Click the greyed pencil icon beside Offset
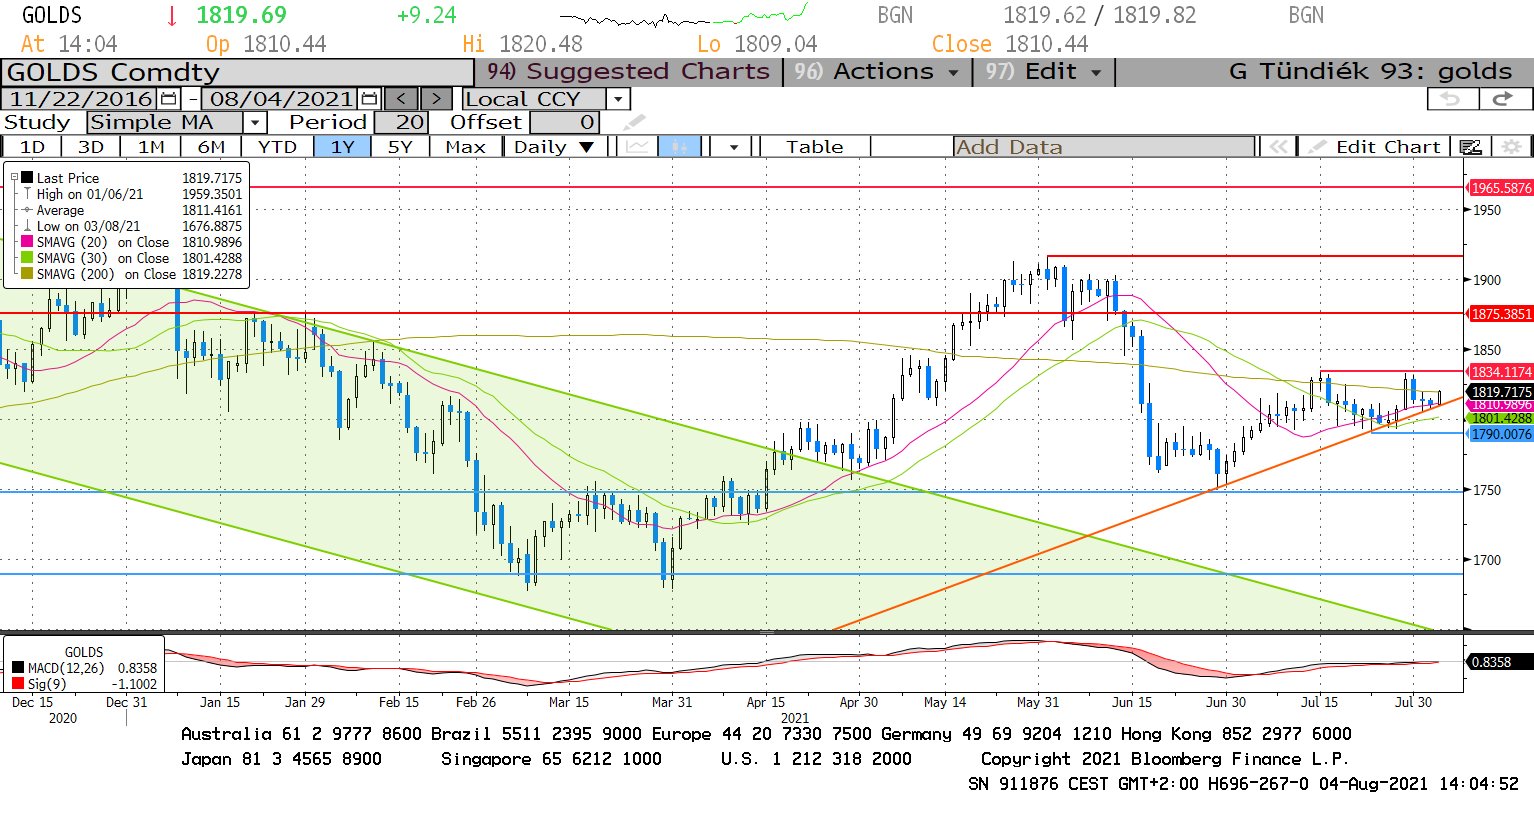Screen dimensions: 1534x813 click(634, 123)
